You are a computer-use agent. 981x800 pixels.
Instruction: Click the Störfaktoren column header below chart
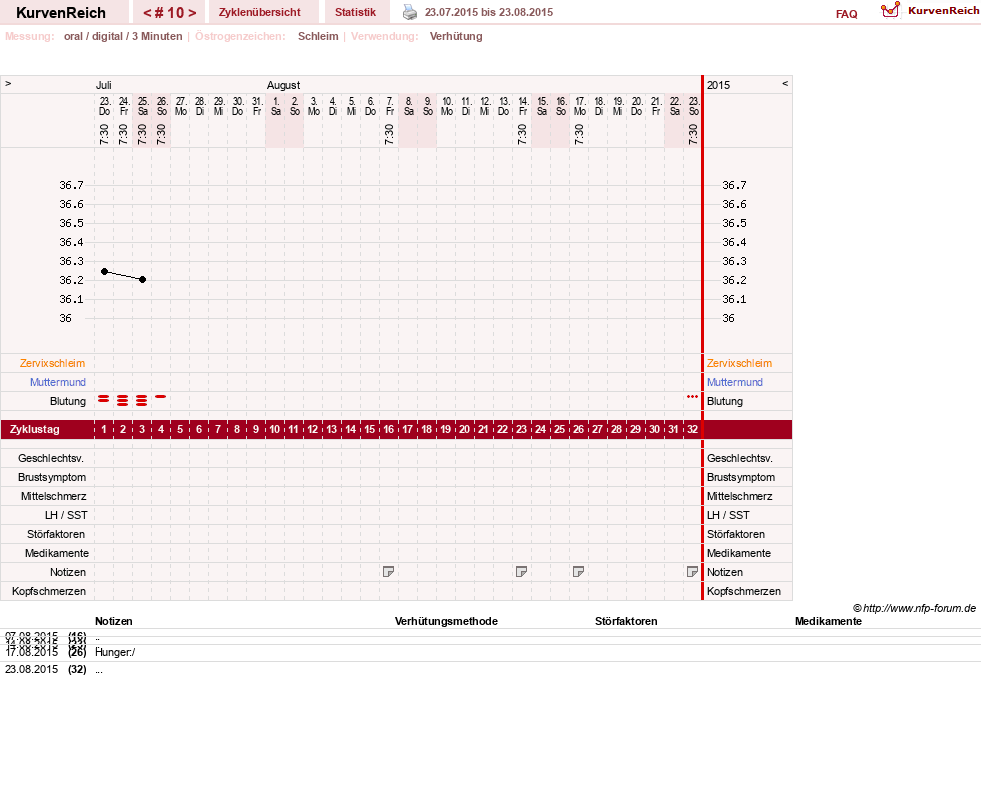point(626,621)
